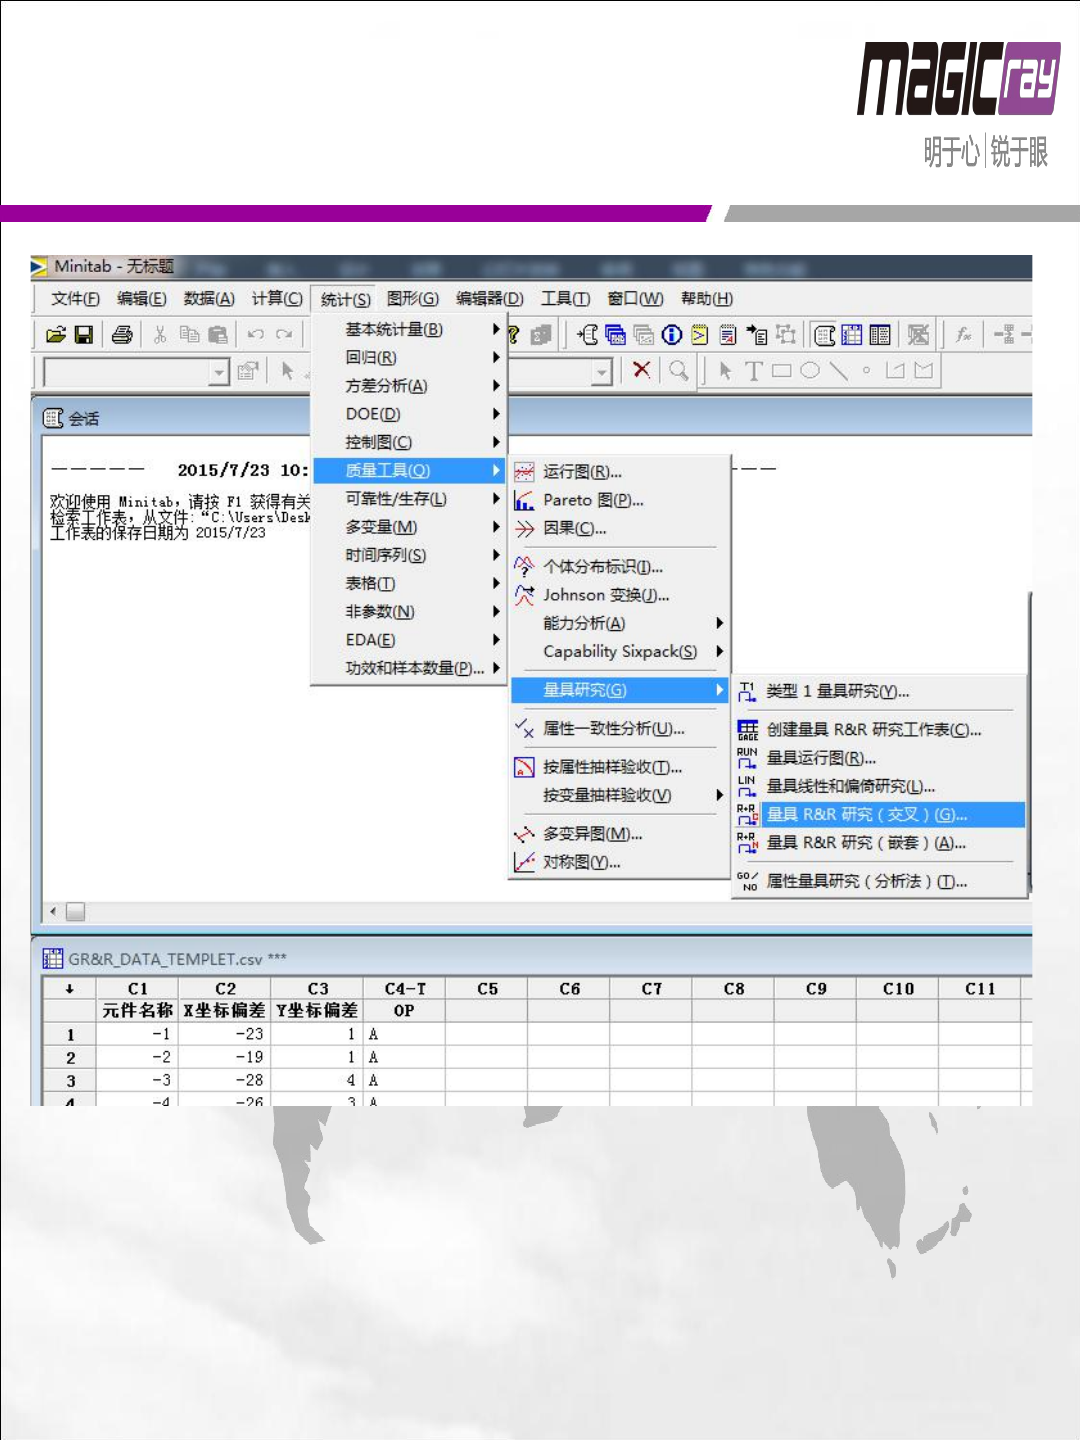Select the ellipse drawing tool
1080x1440 pixels.
(x=810, y=370)
